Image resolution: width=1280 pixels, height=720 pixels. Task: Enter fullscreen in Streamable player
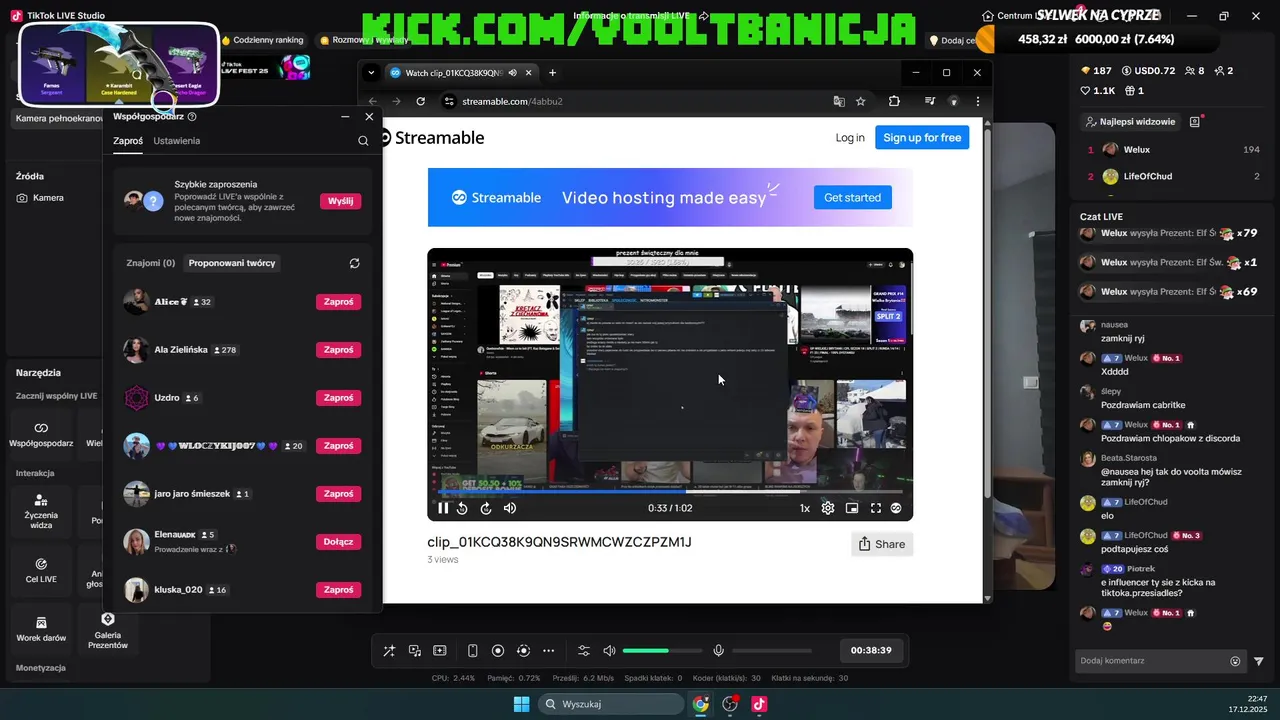[x=876, y=508]
